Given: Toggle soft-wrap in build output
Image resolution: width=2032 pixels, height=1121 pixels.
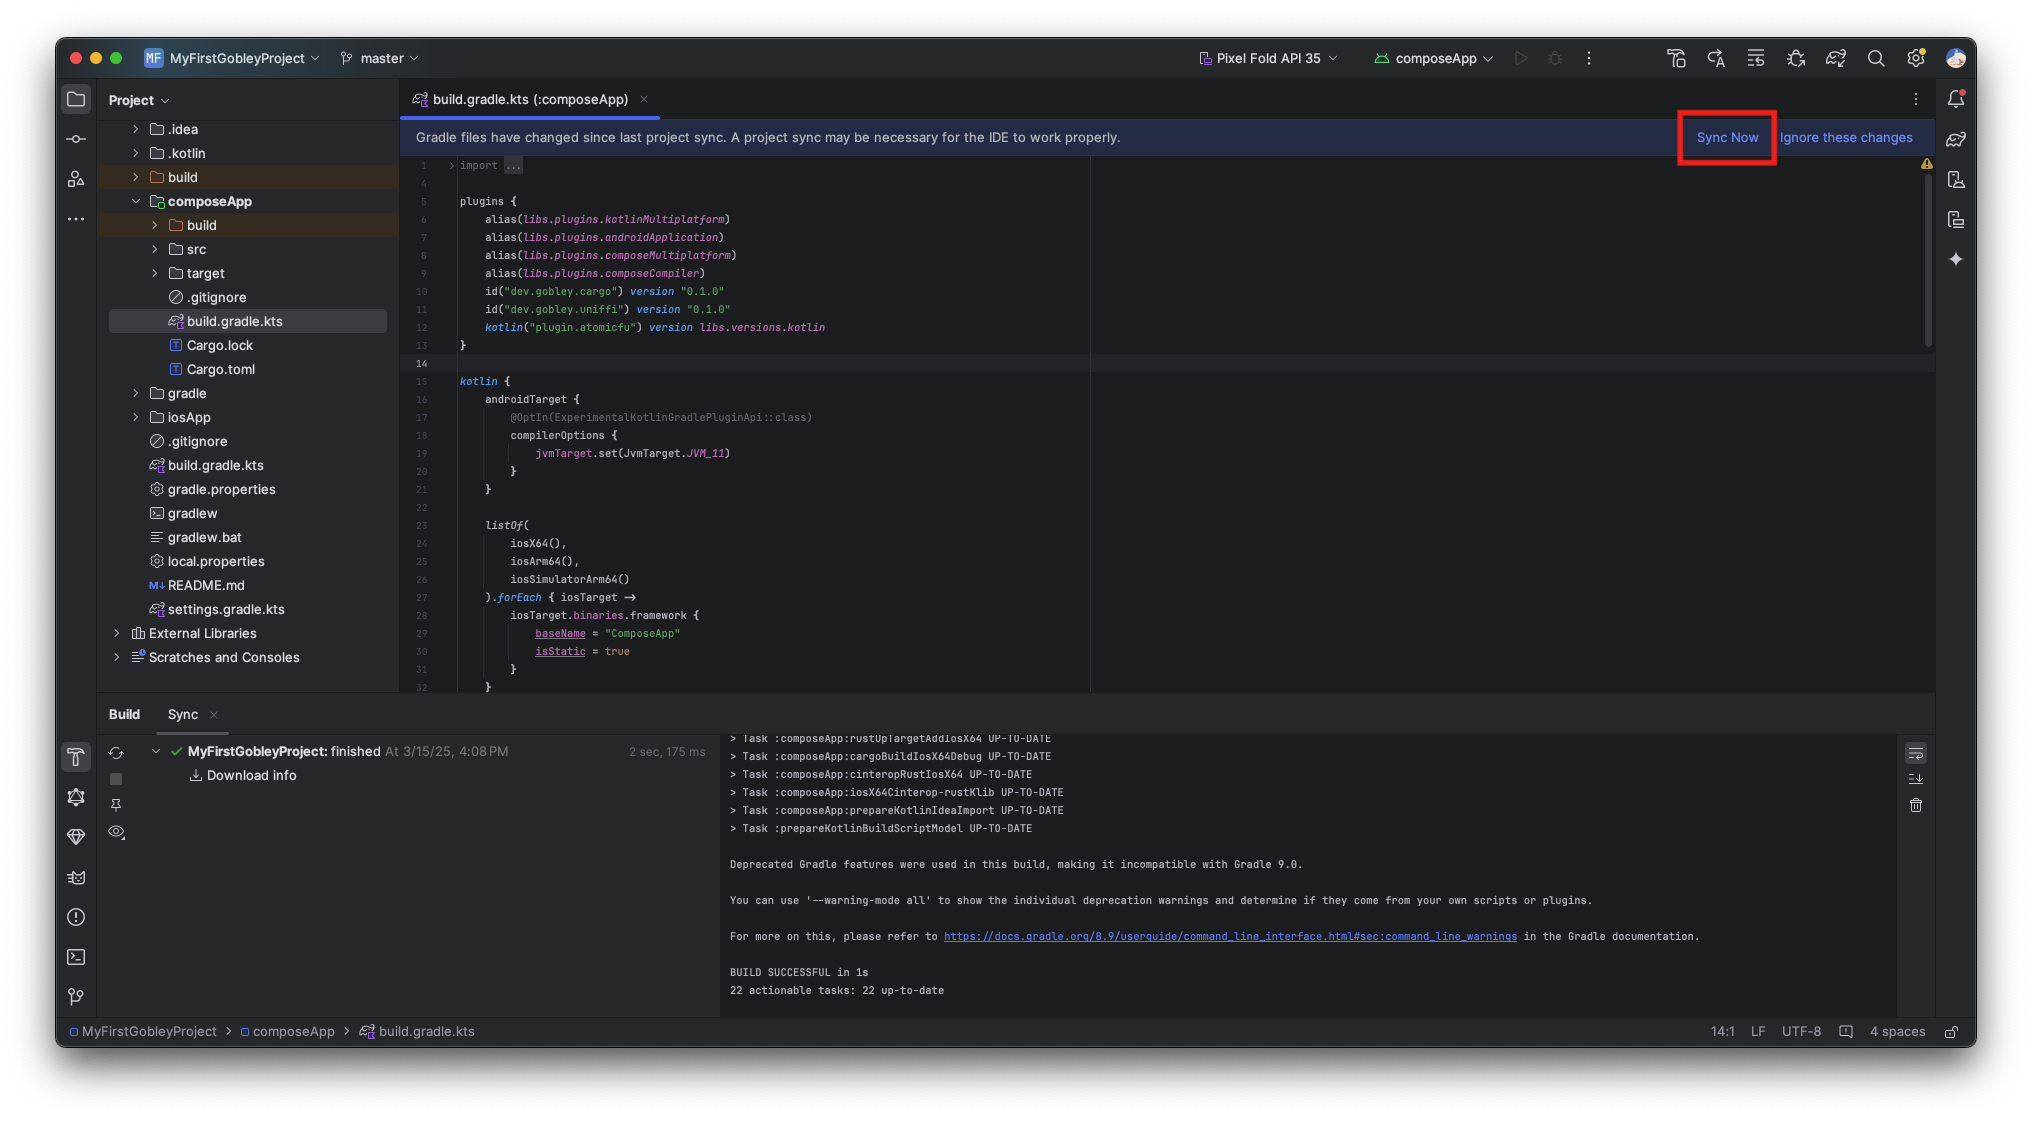Looking at the screenshot, I should pyautogui.click(x=1916, y=753).
